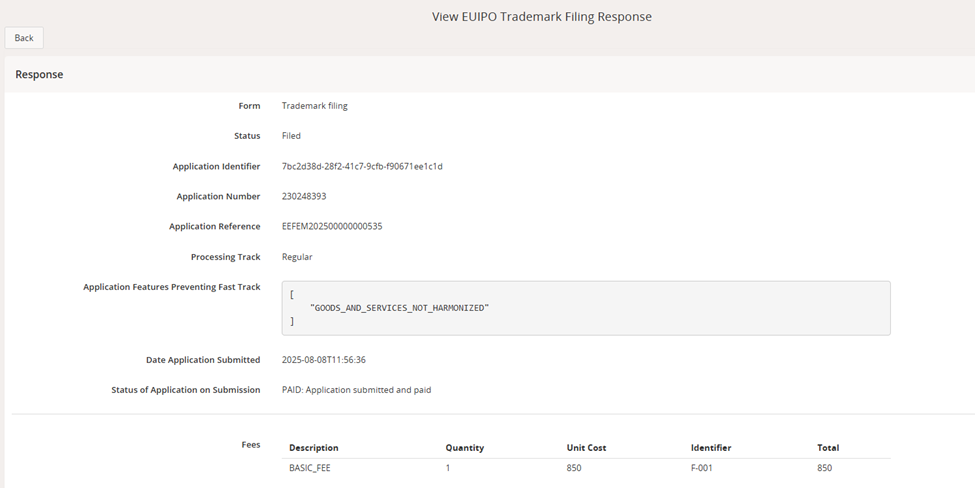Select submission date 2025-08-08T11:56:36
This screenshot has width=975, height=488.
coord(324,360)
